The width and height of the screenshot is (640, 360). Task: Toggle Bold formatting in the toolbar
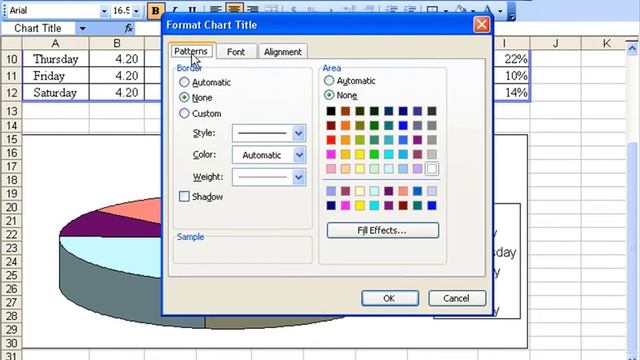[x=156, y=10]
